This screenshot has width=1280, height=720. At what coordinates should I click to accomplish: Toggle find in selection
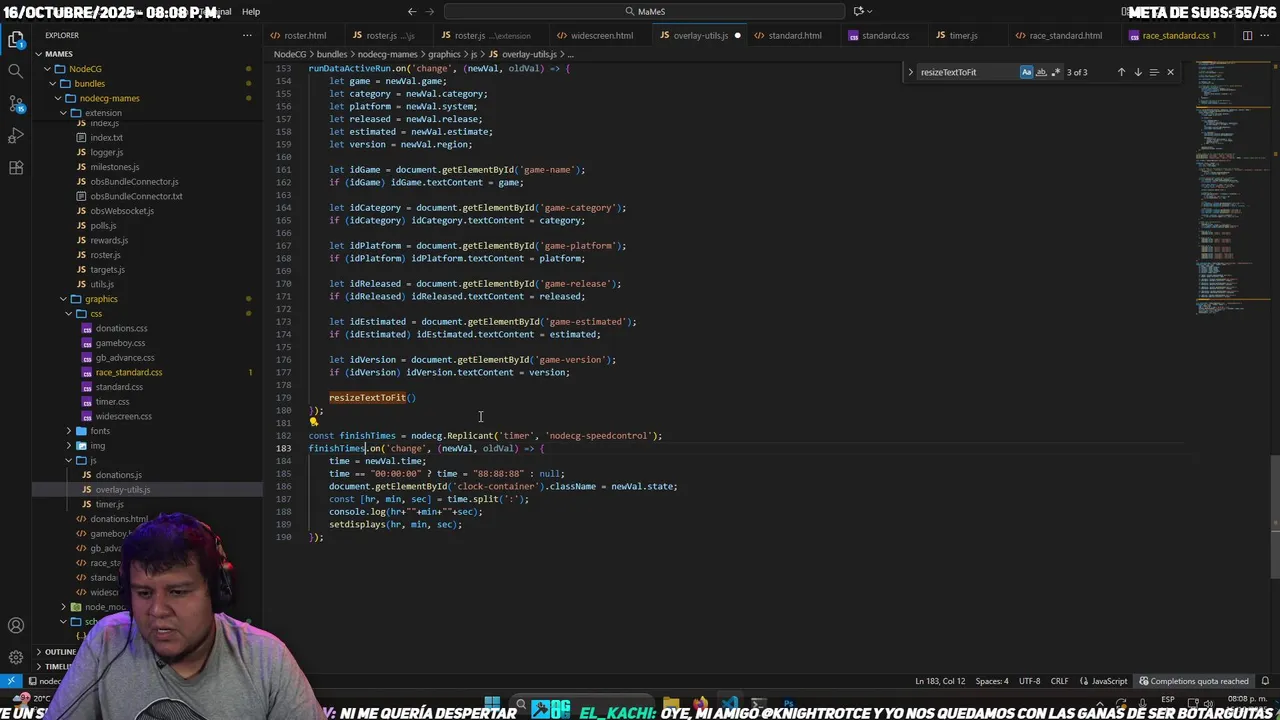[1154, 72]
